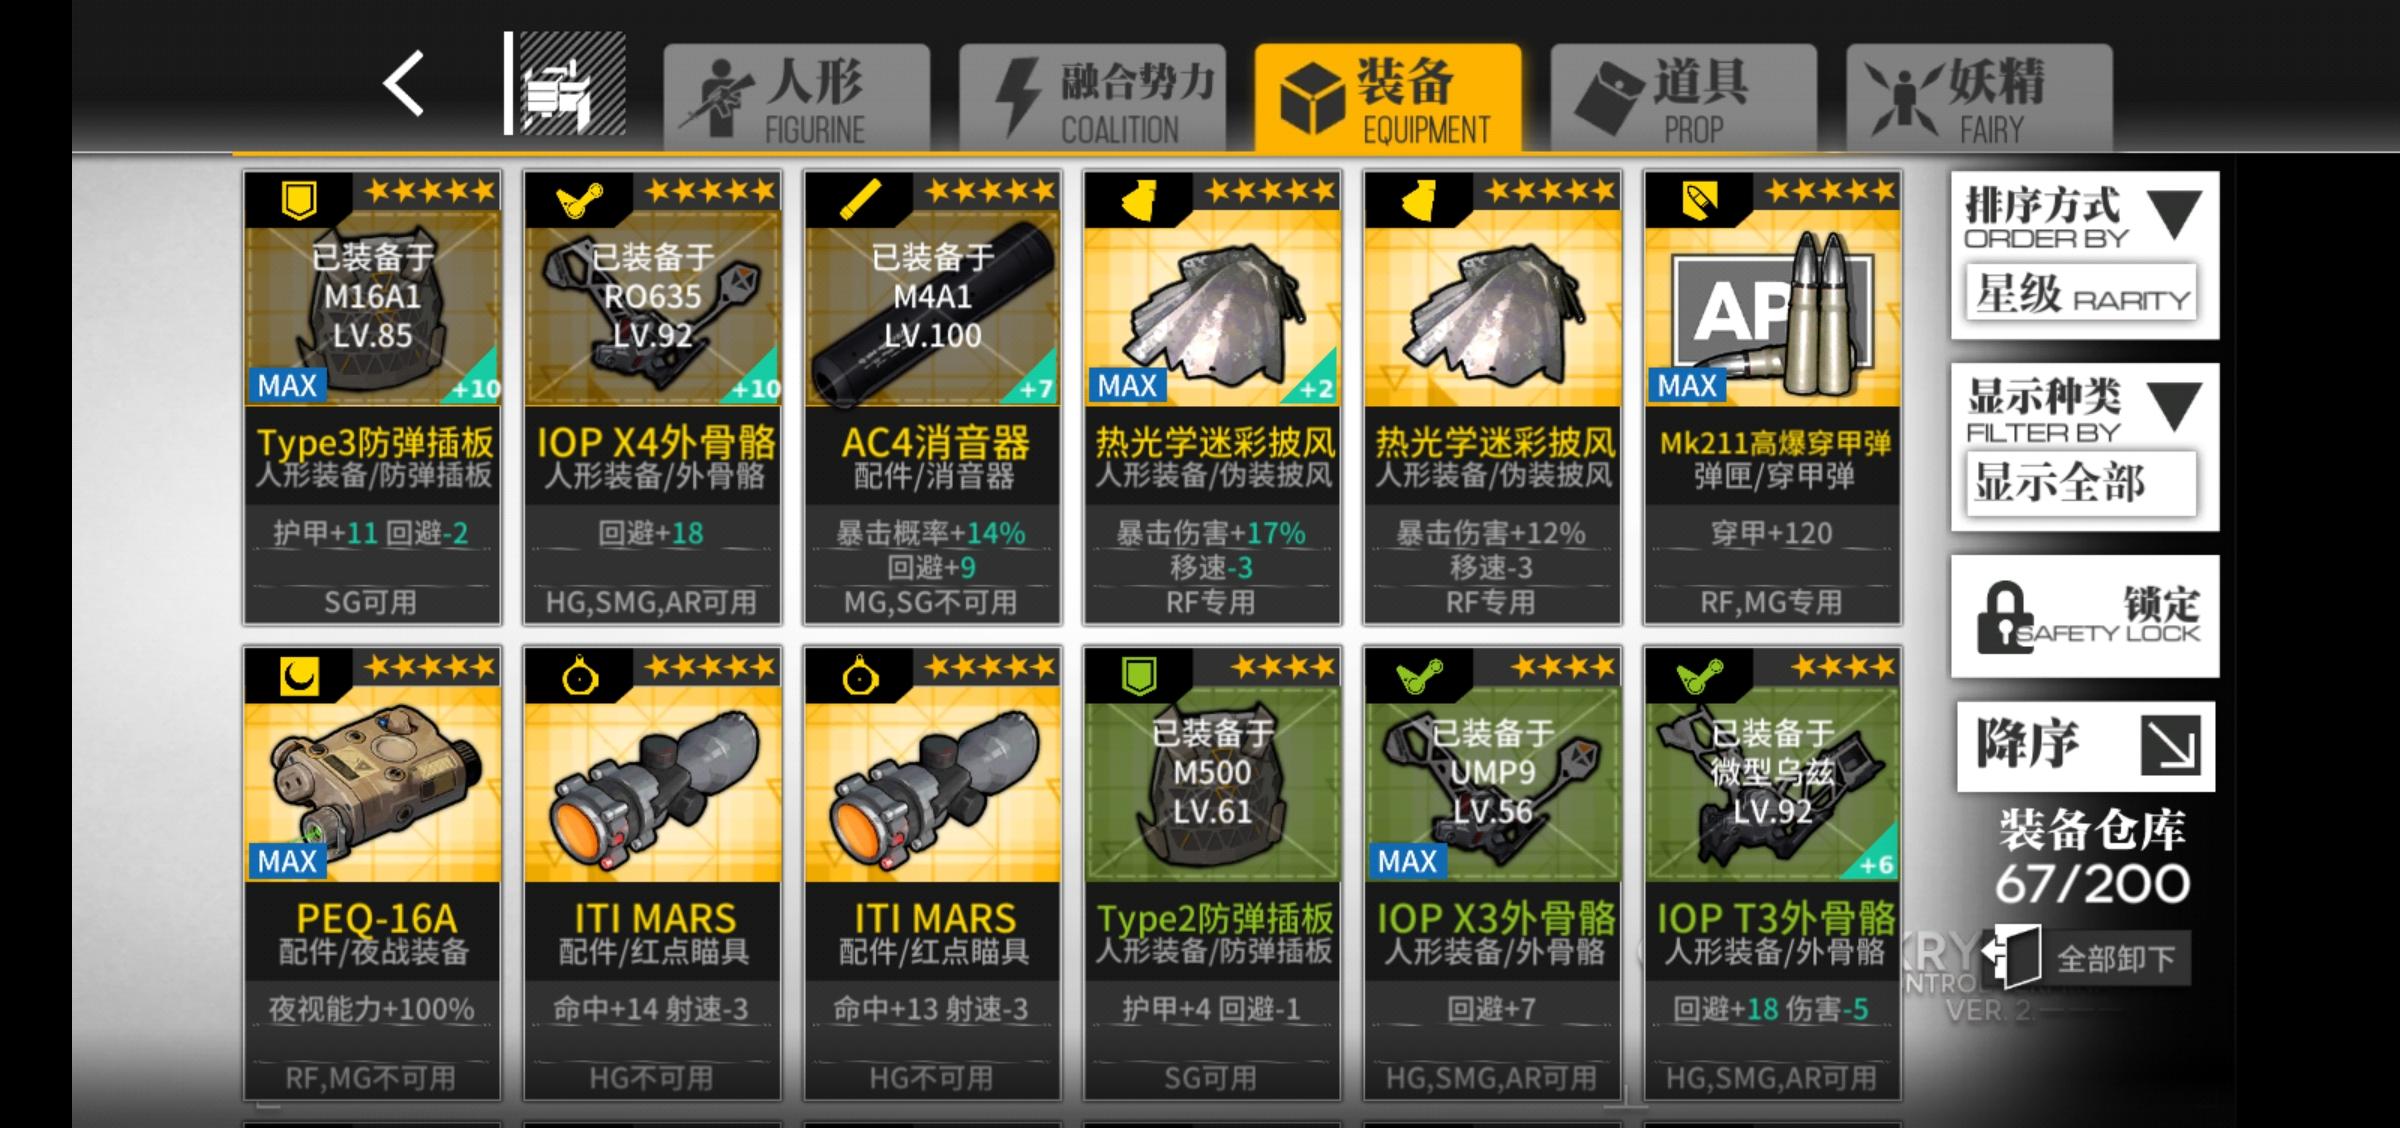Go back using the left arrow icon
This screenshot has height=1128, width=2400.
pyautogui.click(x=404, y=84)
